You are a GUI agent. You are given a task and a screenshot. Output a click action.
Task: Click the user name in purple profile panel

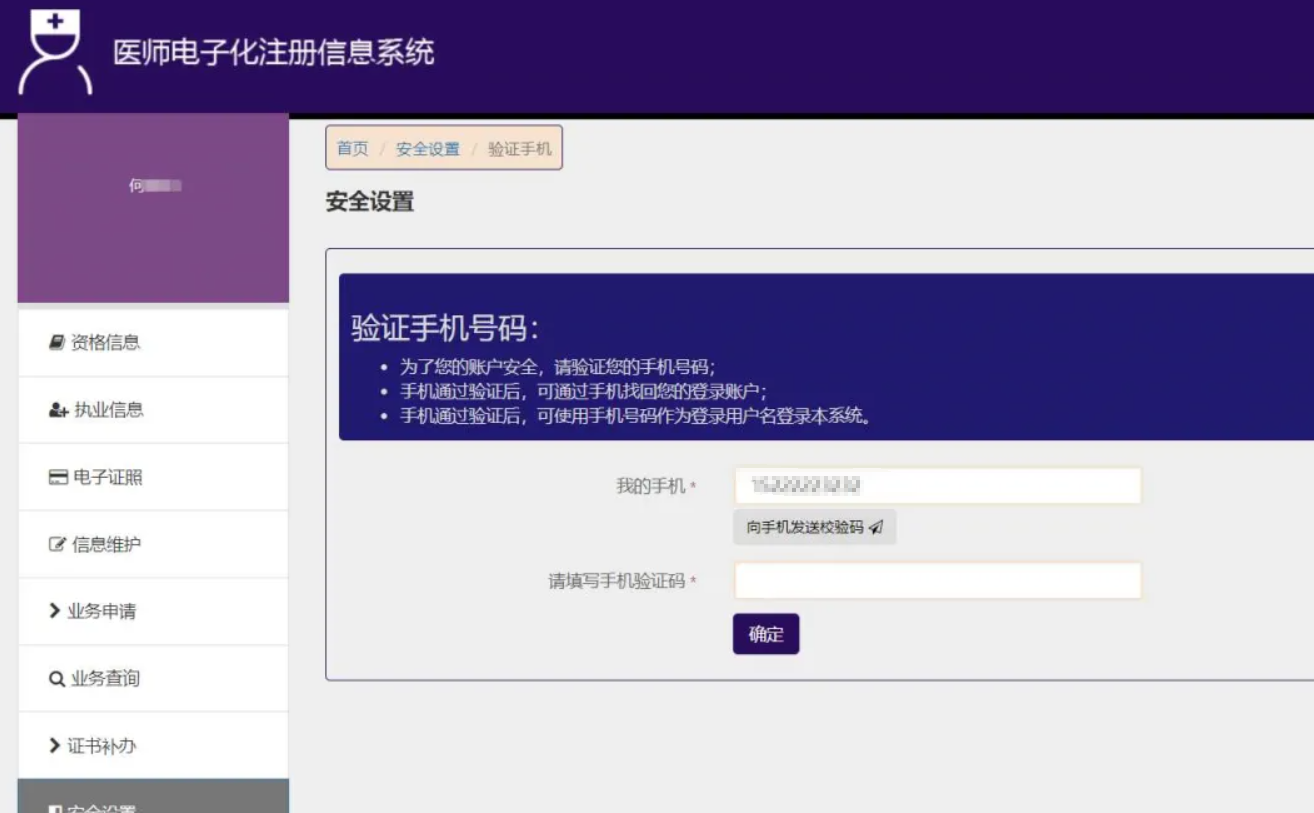pyautogui.click(x=154, y=186)
